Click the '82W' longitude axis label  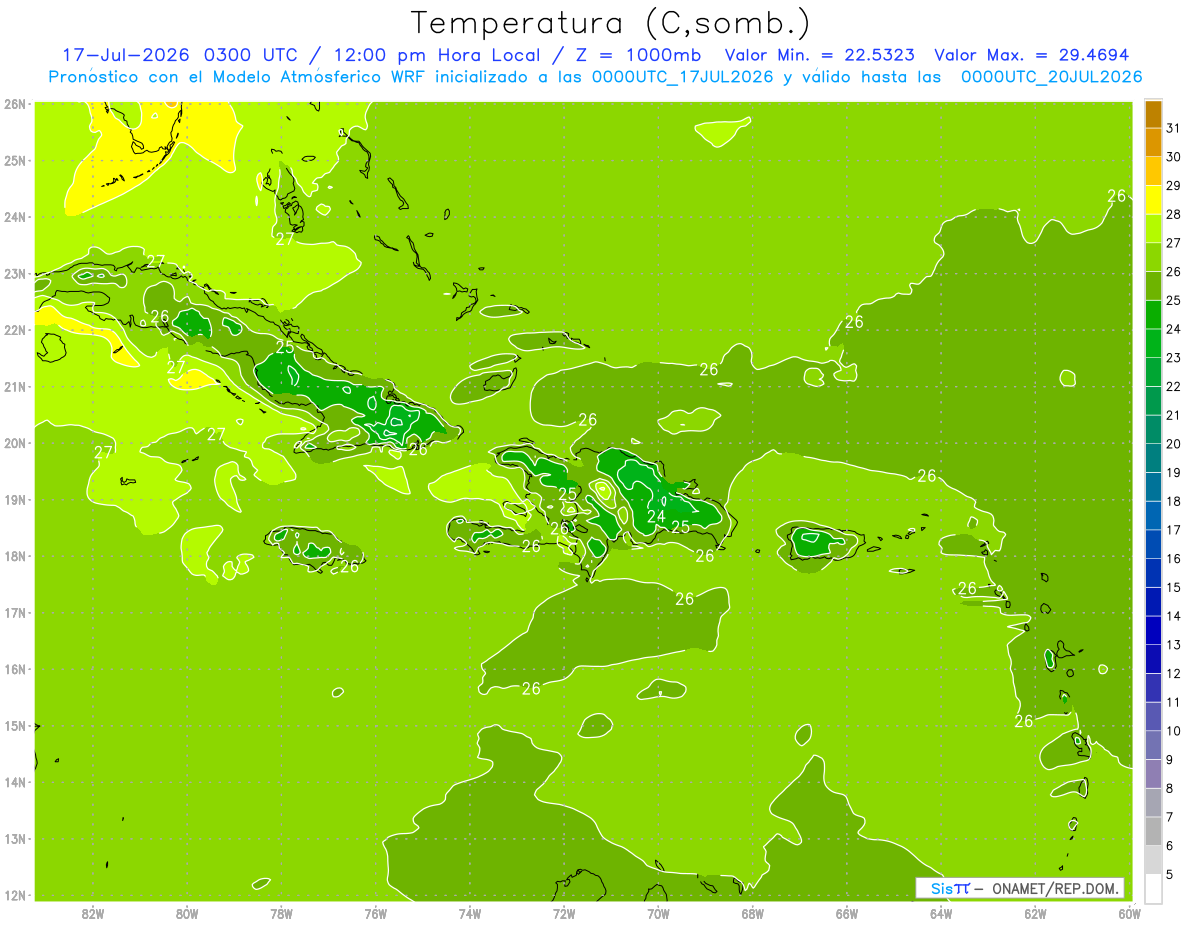coord(93,913)
